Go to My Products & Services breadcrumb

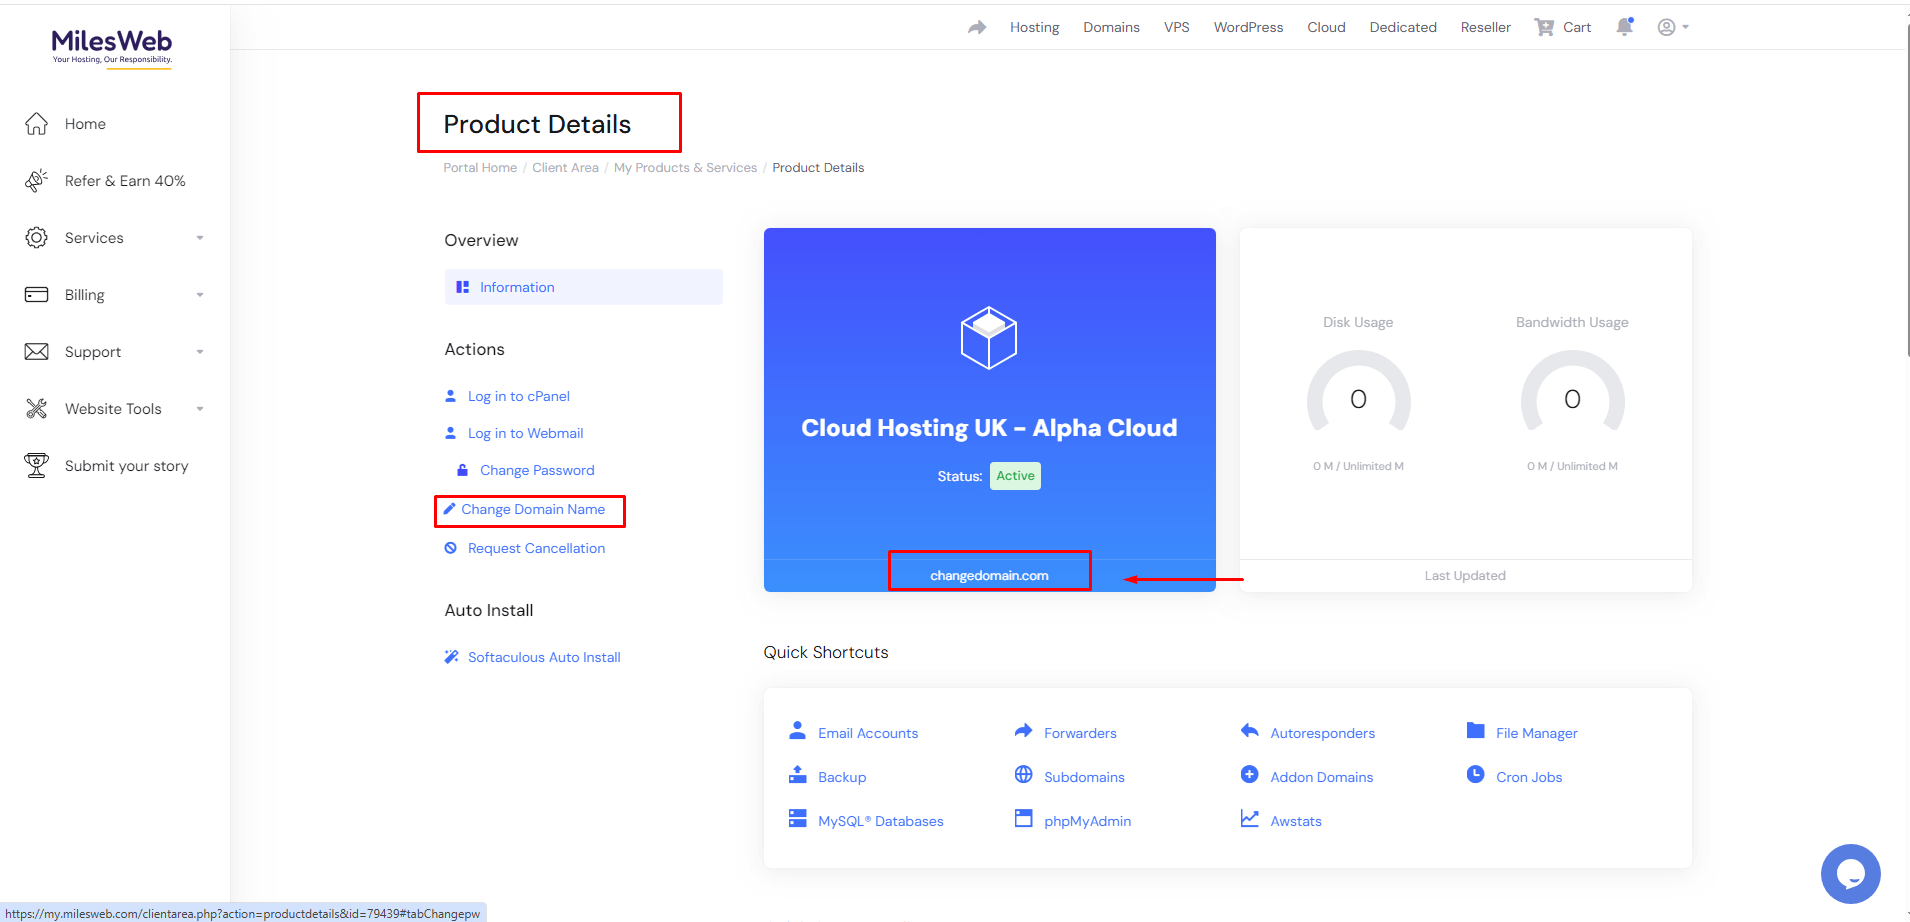click(685, 168)
